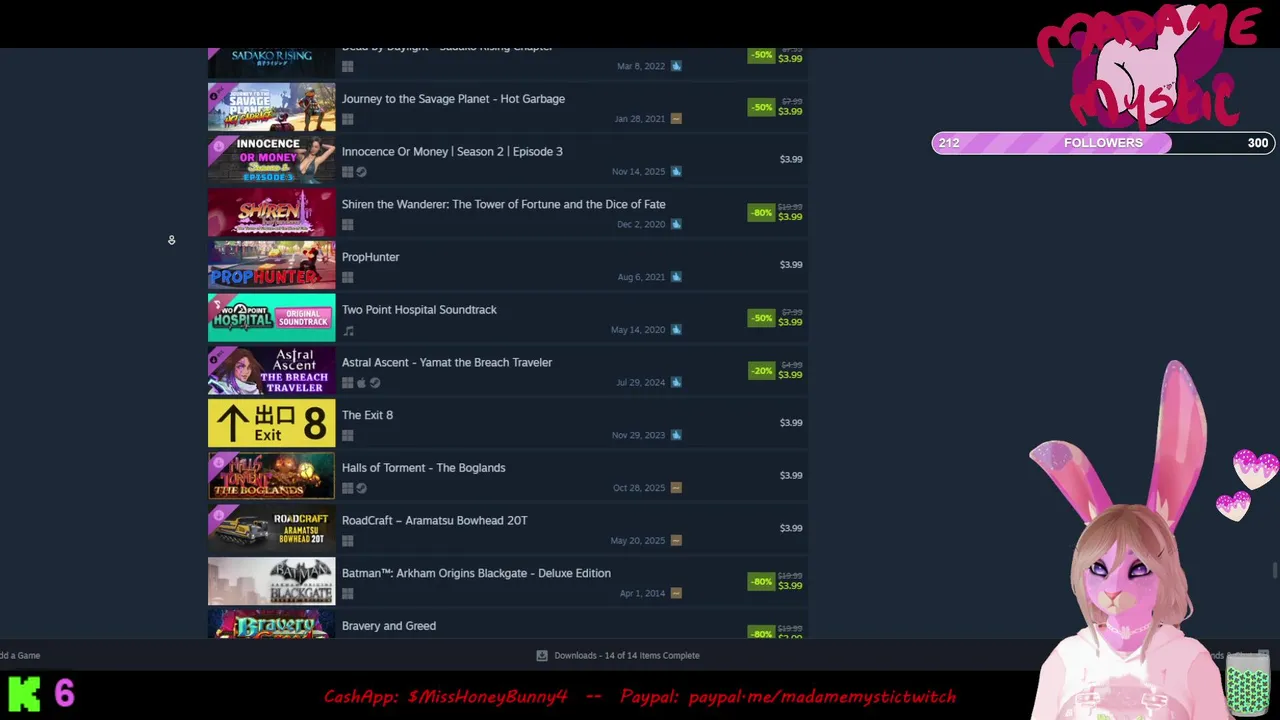Click the positive review thumb for Sadako Rising
This screenshot has height=720, width=1280.
(x=676, y=66)
